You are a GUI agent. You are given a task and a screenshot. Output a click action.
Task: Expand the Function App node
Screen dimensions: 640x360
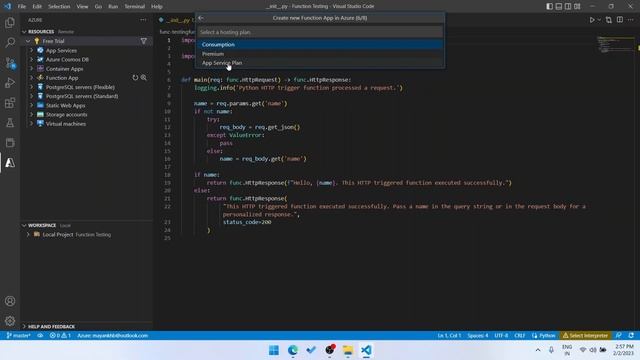pyautogui.click(x=31, y=78)
